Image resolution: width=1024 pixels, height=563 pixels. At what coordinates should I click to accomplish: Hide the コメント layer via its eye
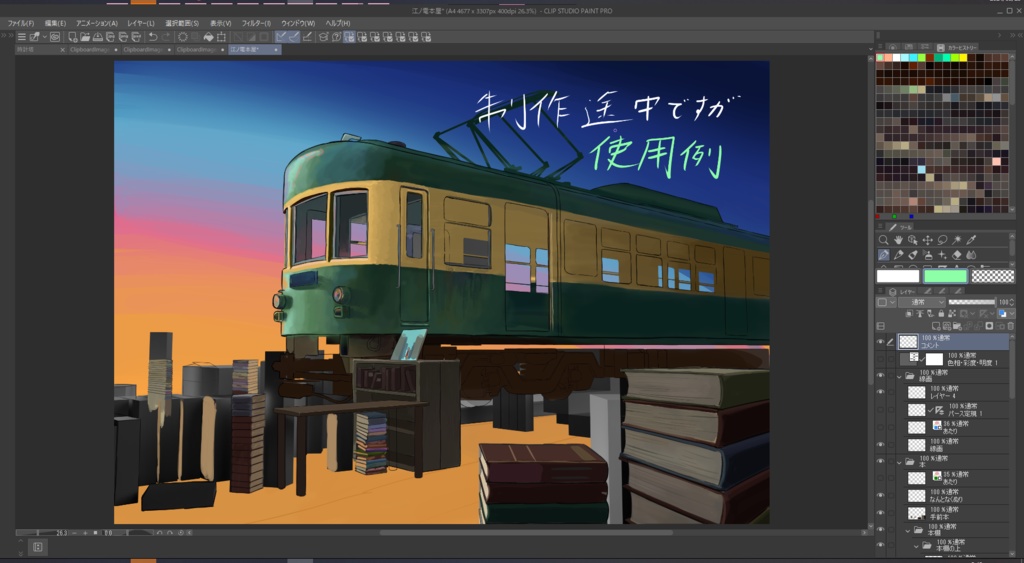880,342
